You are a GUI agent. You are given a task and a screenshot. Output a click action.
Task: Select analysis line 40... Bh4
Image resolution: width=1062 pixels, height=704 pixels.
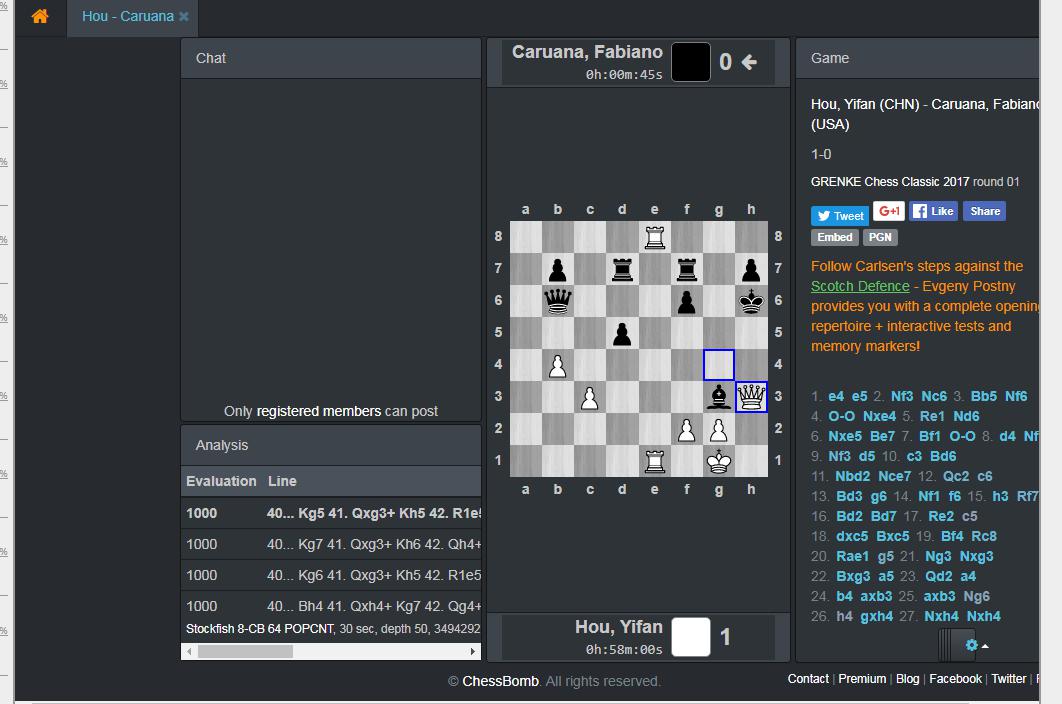click(331, 605)
